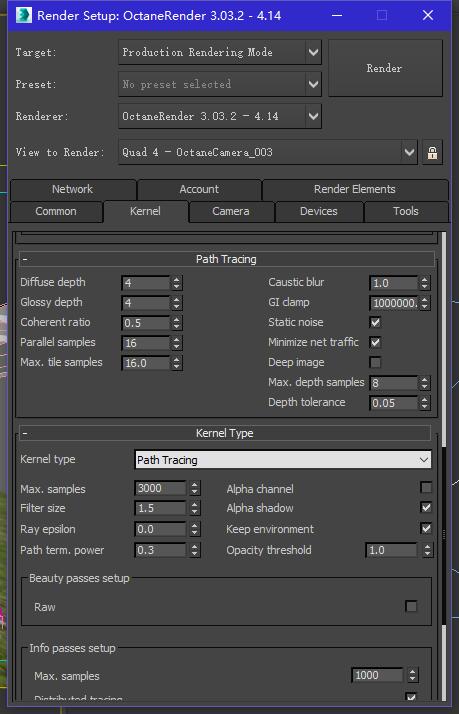Click the Coherent ratio field
459x714 pixels.
pos(146,323)
